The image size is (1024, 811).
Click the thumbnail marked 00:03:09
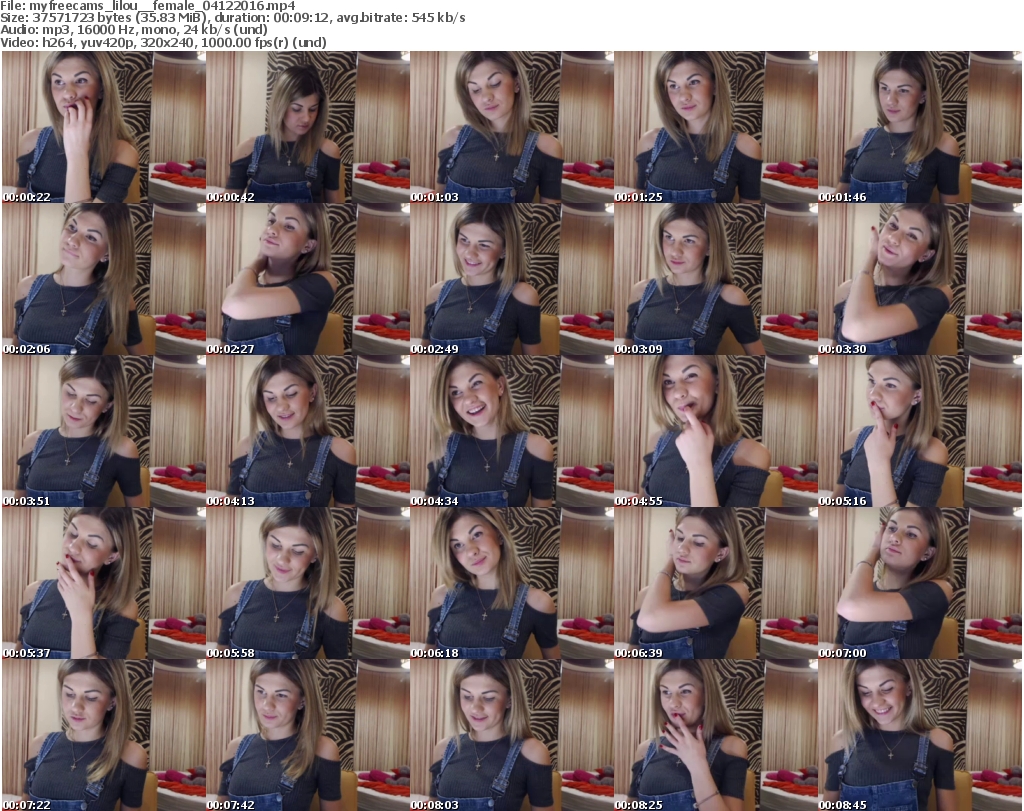click(715, 279)
